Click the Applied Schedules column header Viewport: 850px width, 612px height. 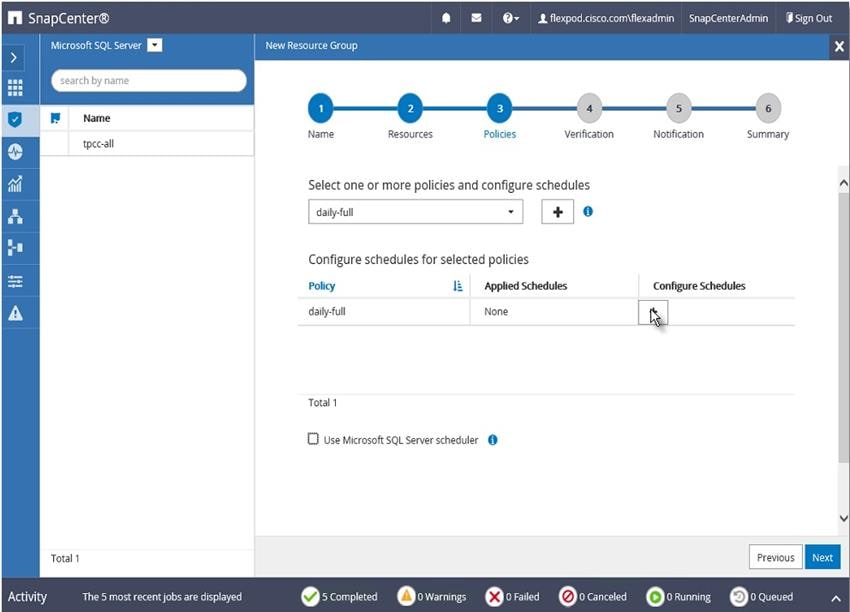point(525,286)
